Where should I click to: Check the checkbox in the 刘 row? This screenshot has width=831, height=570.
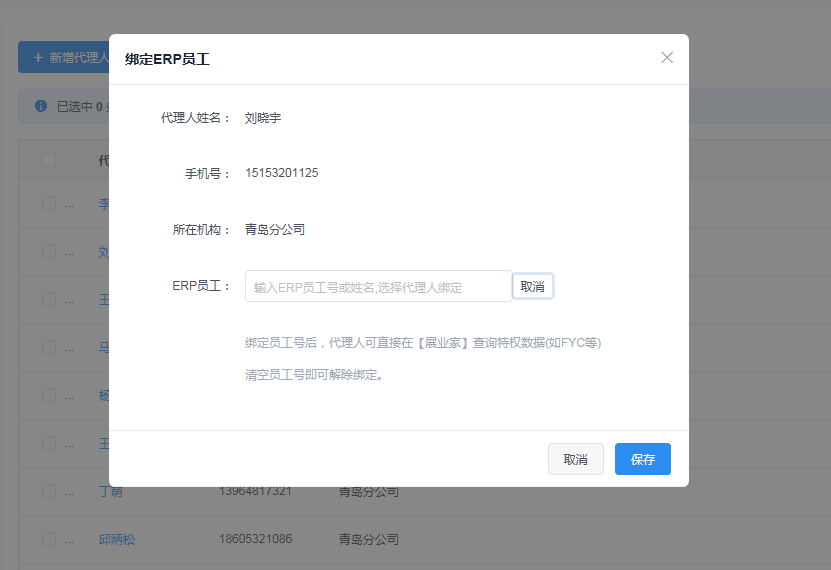(x=49, y=251)
